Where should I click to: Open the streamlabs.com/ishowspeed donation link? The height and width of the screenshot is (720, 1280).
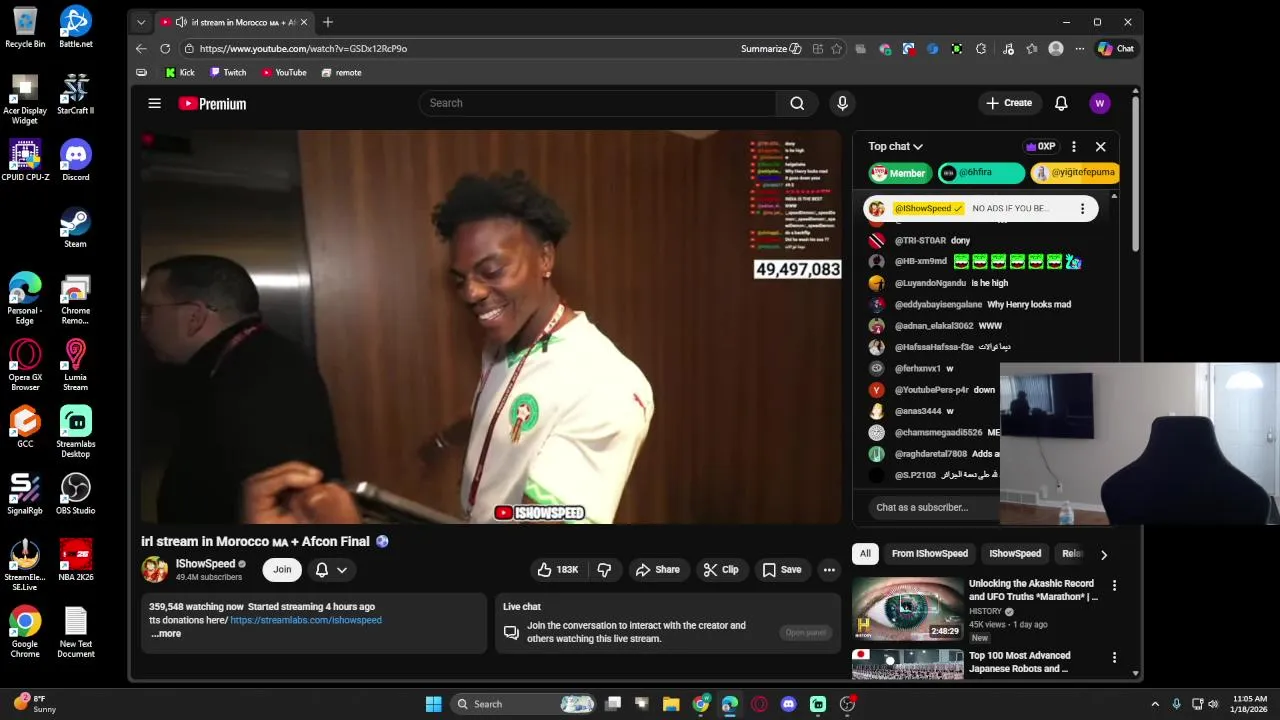pos(306,620)
